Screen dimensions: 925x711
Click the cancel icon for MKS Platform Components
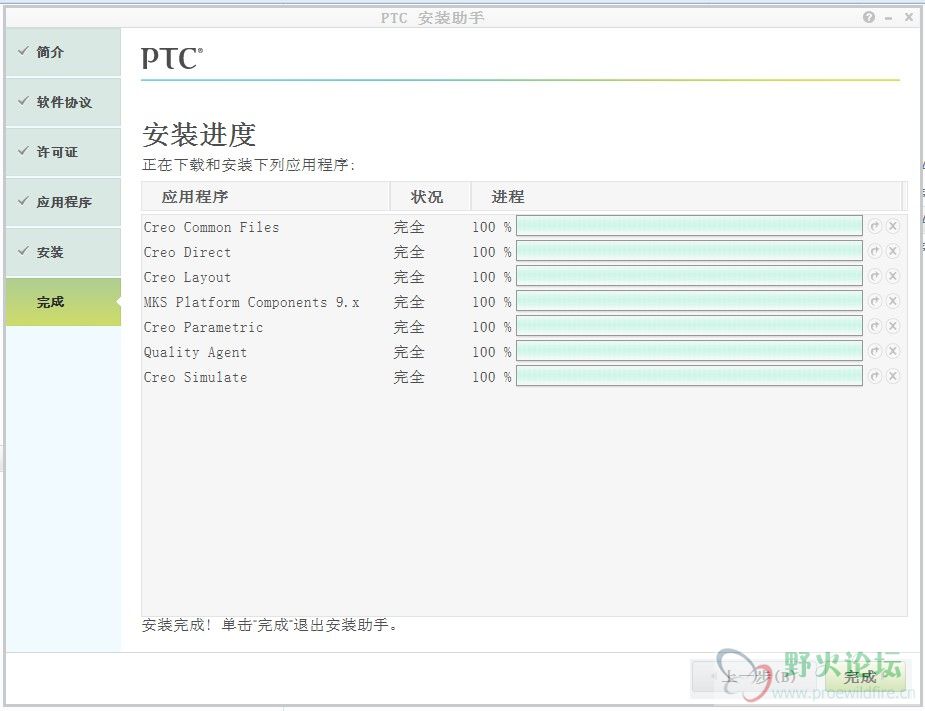(893, 301)
